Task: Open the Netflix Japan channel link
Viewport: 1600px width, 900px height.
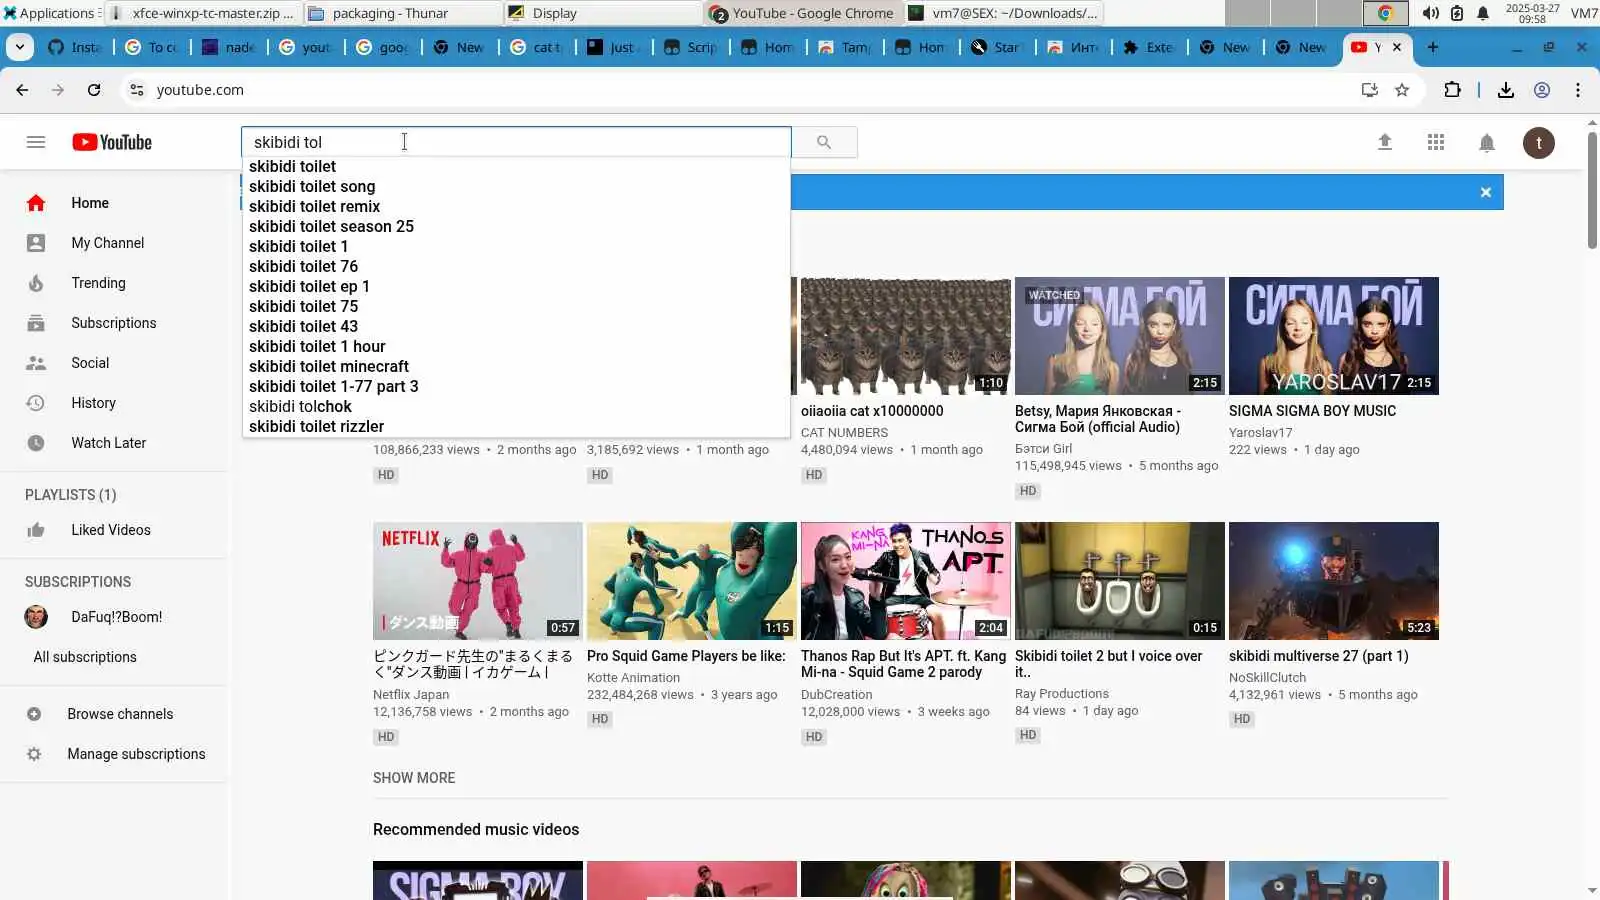Action: click(411, 695)
